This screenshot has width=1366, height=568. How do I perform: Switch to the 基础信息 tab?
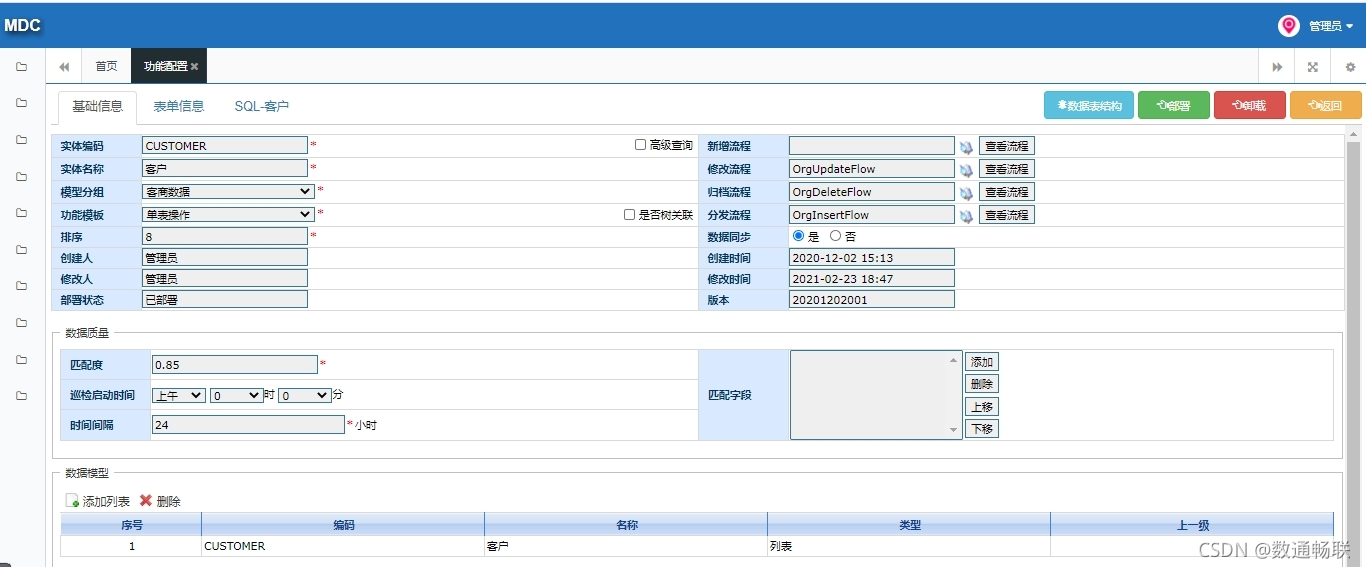point(98,106)
